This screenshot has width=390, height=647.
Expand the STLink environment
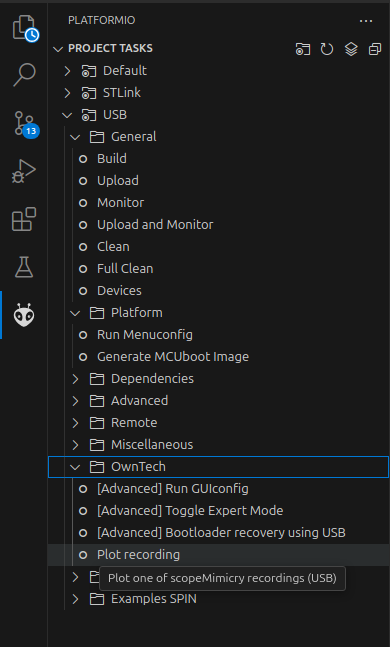(x=67, y=92)
